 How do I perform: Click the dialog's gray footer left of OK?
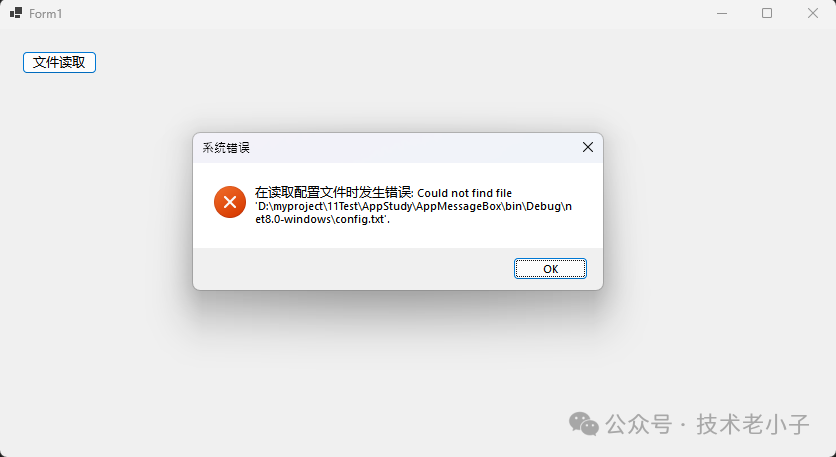[x=352, y=269]
